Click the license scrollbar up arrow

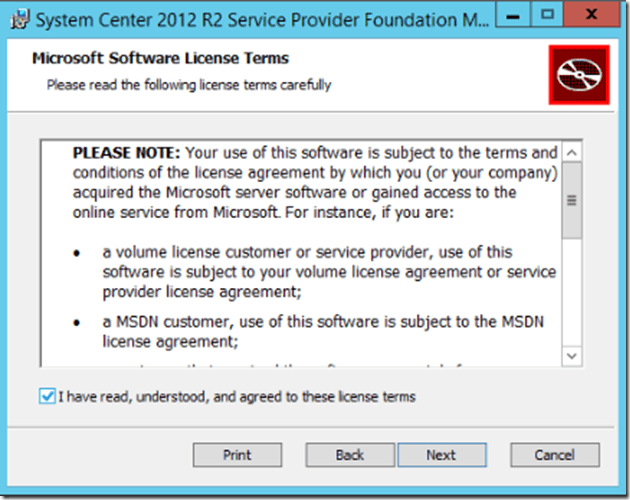571,153
